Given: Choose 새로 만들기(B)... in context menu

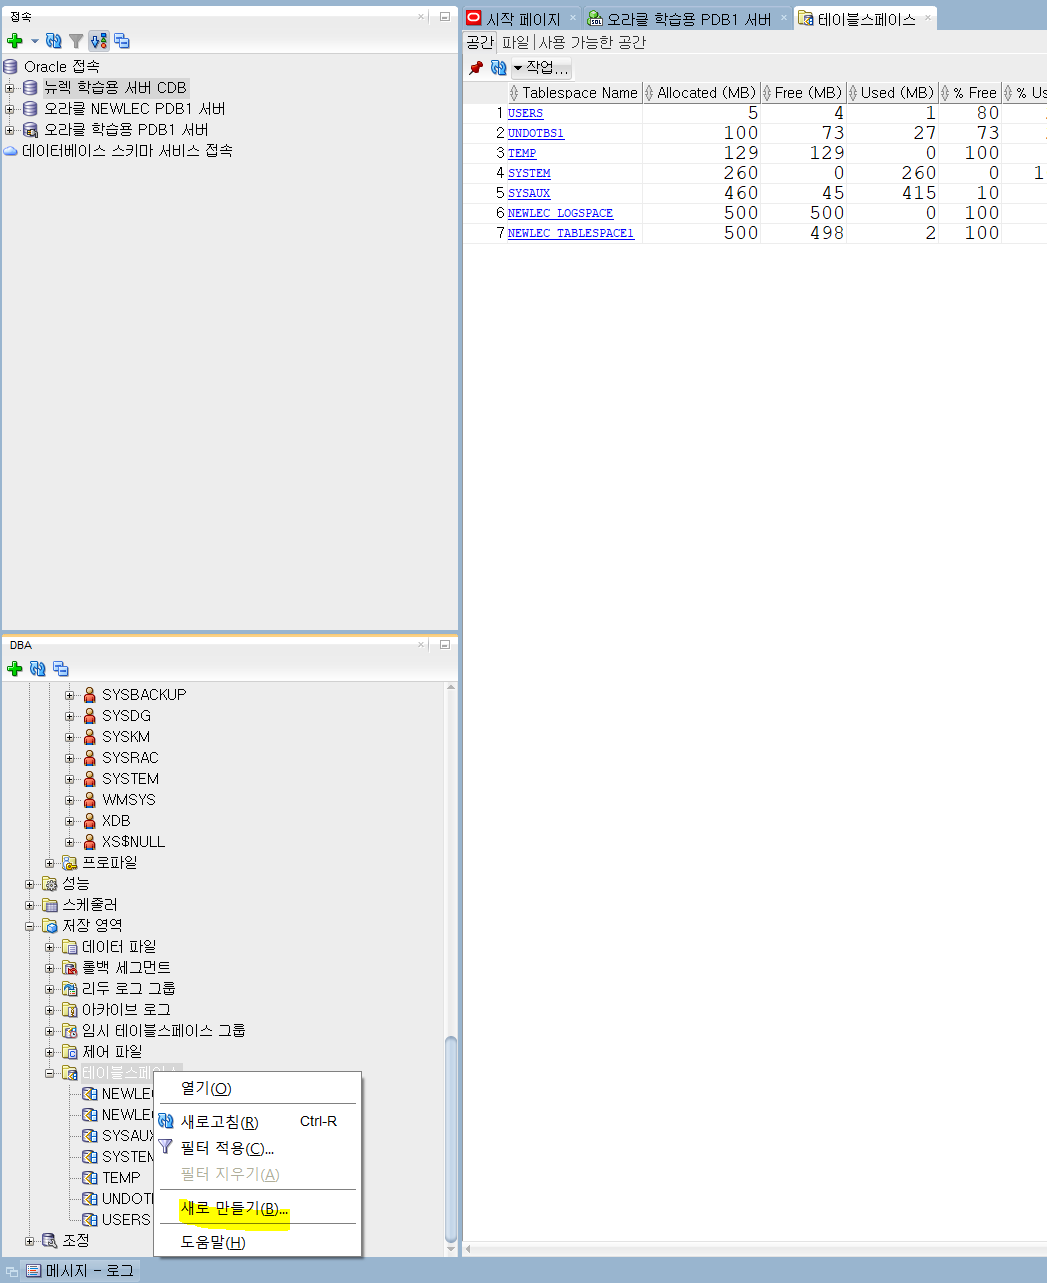Looking at the screenshot, I should tap(257, 1209).
